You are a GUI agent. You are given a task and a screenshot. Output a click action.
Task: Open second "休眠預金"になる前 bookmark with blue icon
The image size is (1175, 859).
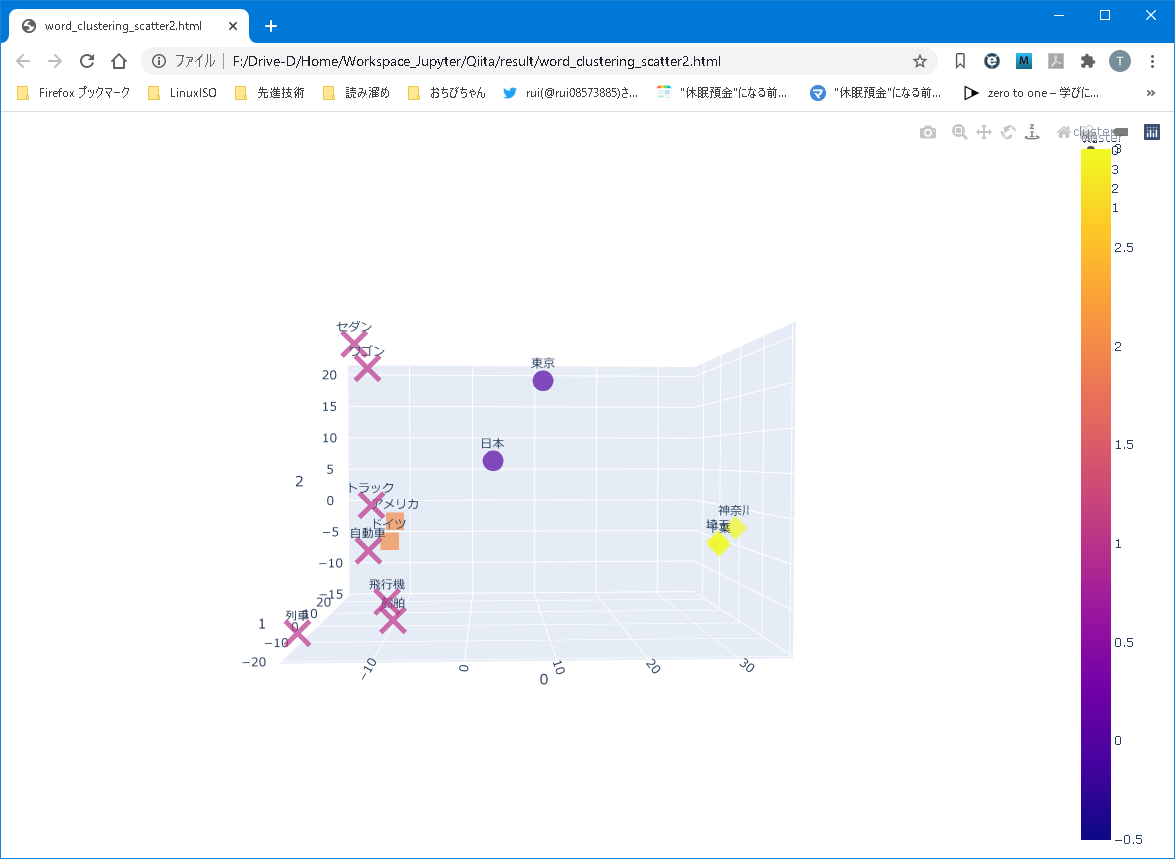point(875,93)
